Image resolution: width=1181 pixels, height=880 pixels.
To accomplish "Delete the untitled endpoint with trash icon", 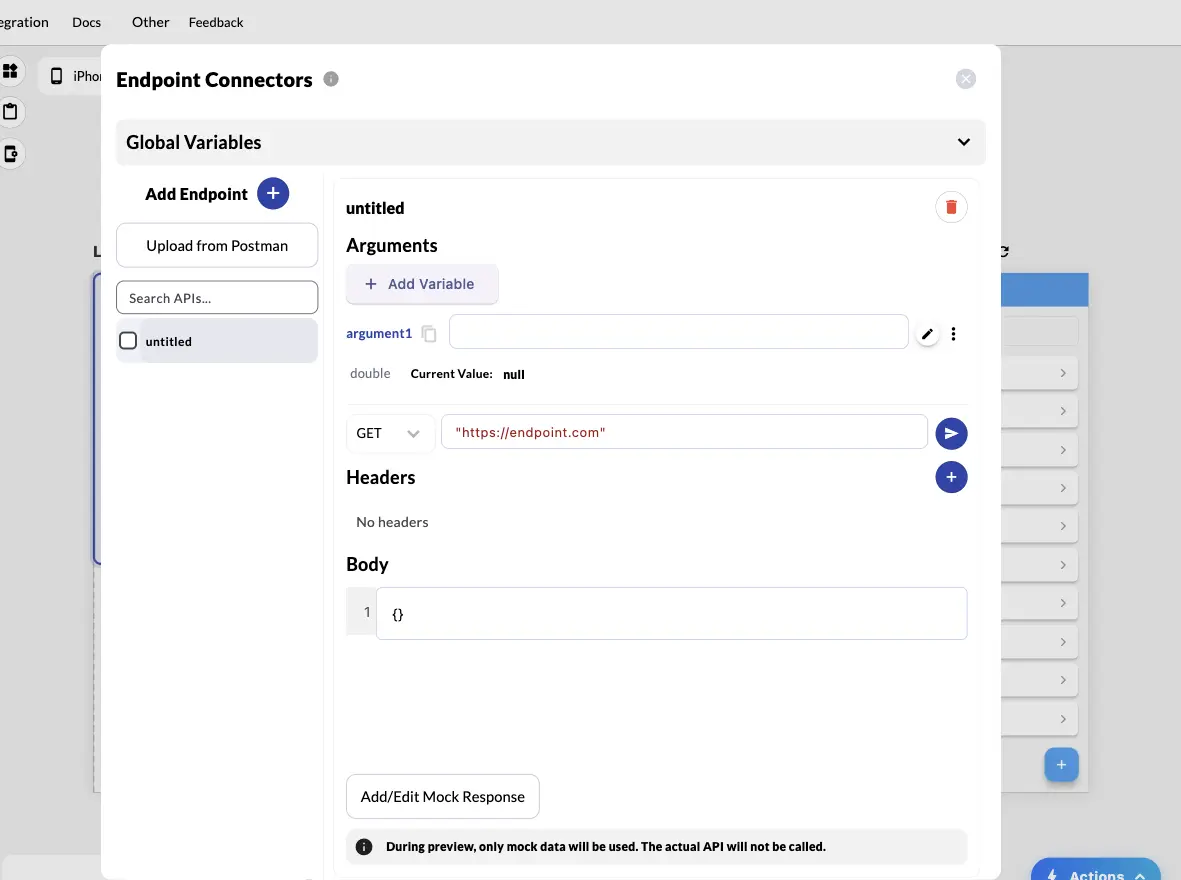I will (x=951, y=207).
